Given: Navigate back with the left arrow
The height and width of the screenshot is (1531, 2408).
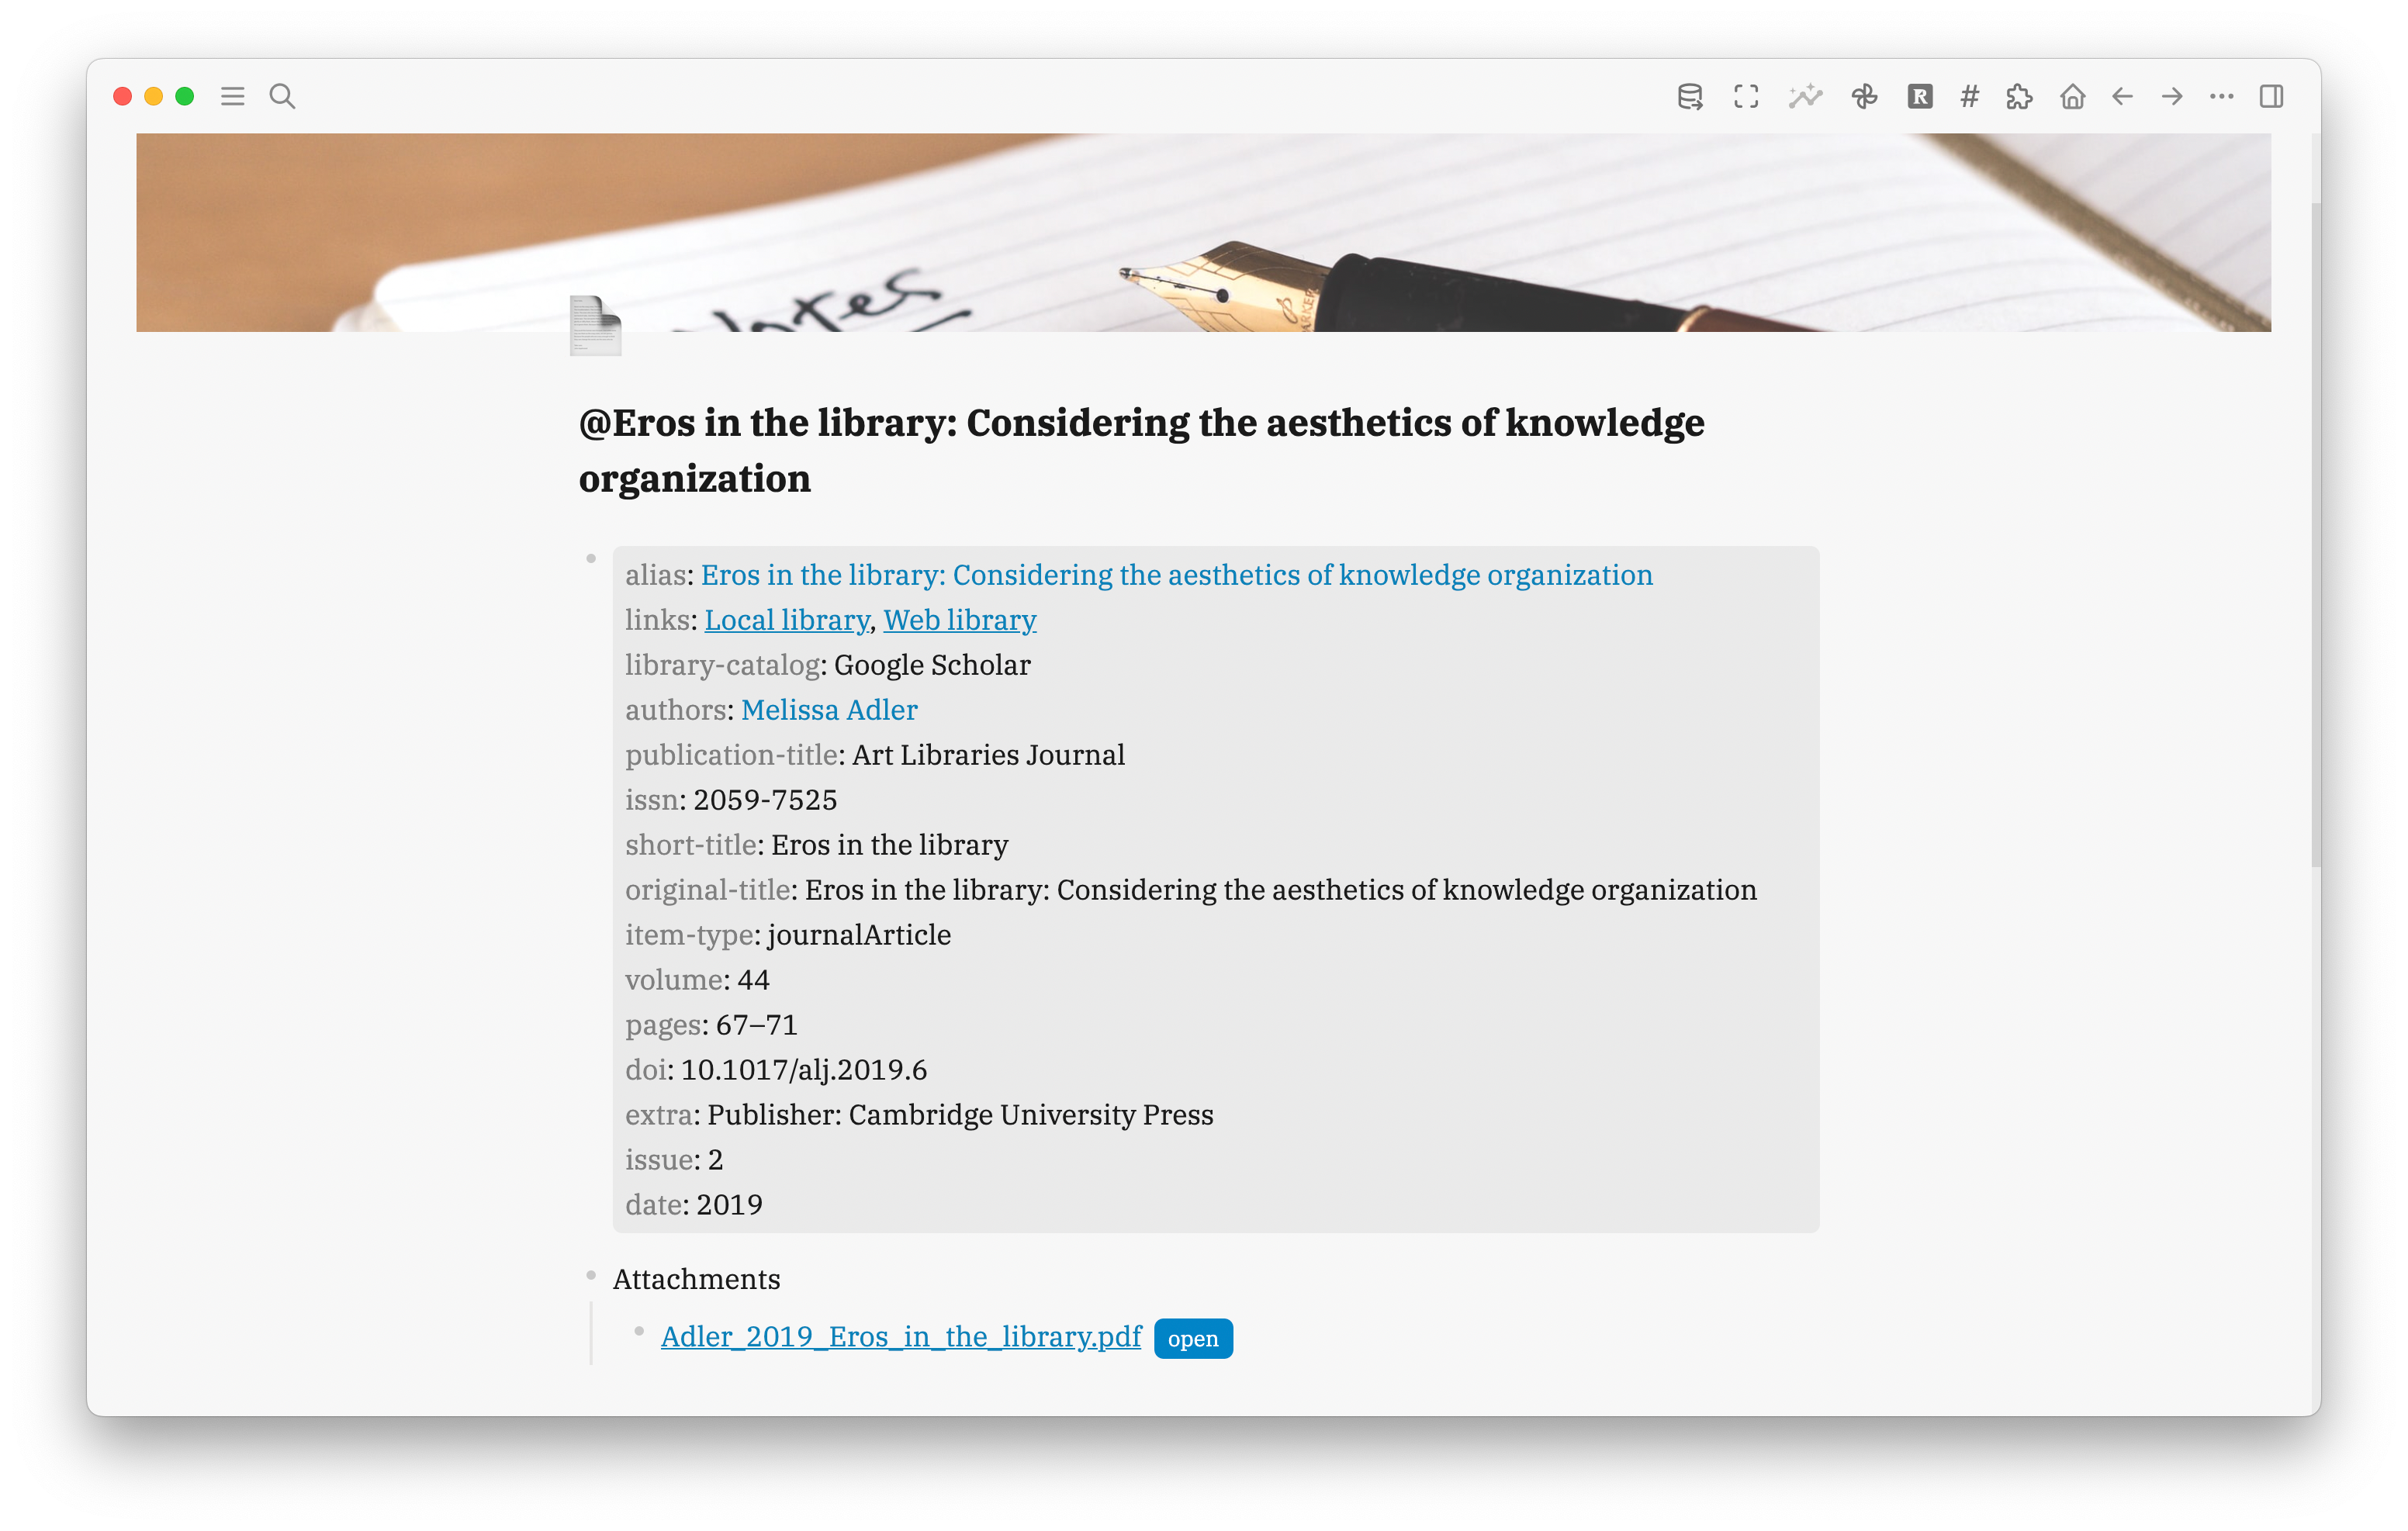Looking at the screenshot, I should [2122, 97].
